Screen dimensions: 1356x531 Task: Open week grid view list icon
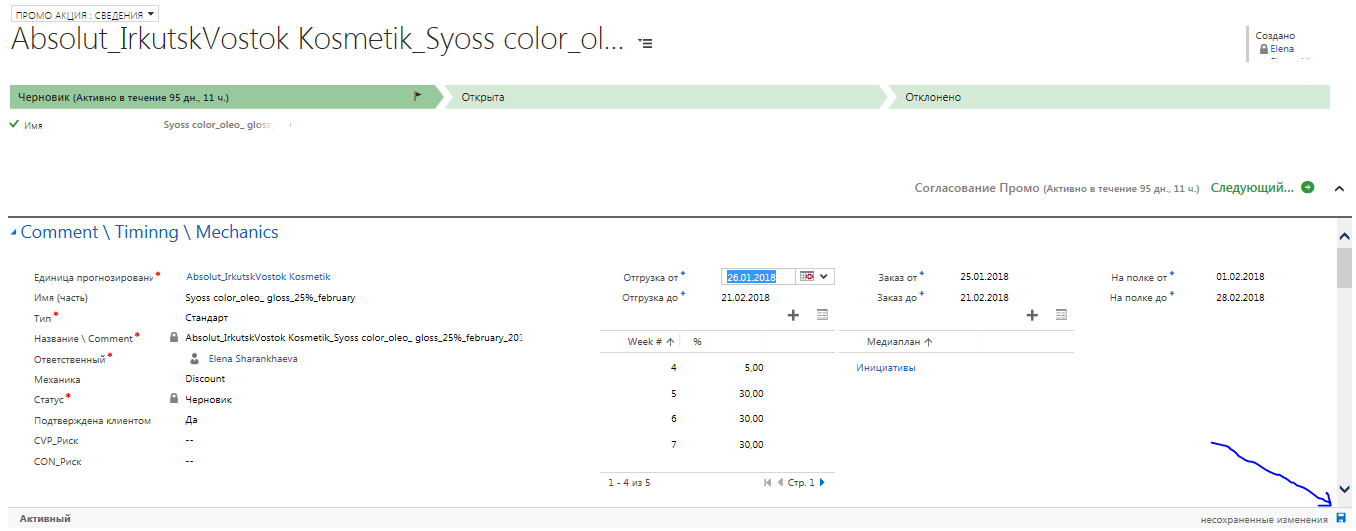click(822, 315)
